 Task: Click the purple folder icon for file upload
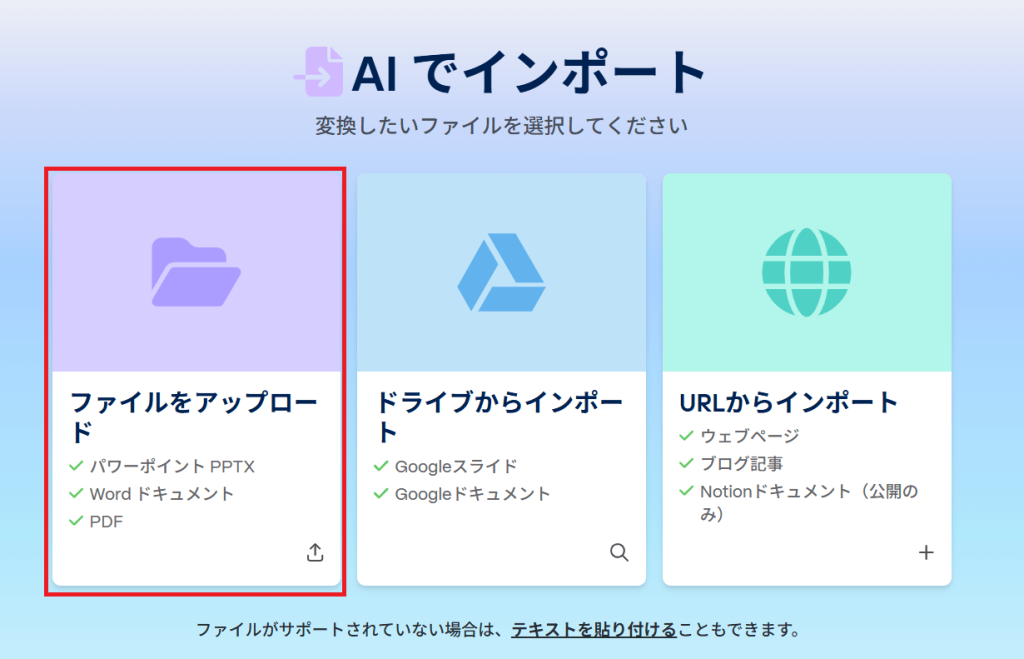pos(196,272)
